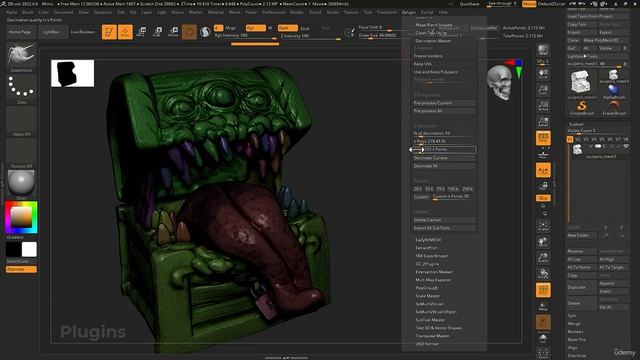Click the lock camera icon
640x360 pixels.
tap(543, 186)
